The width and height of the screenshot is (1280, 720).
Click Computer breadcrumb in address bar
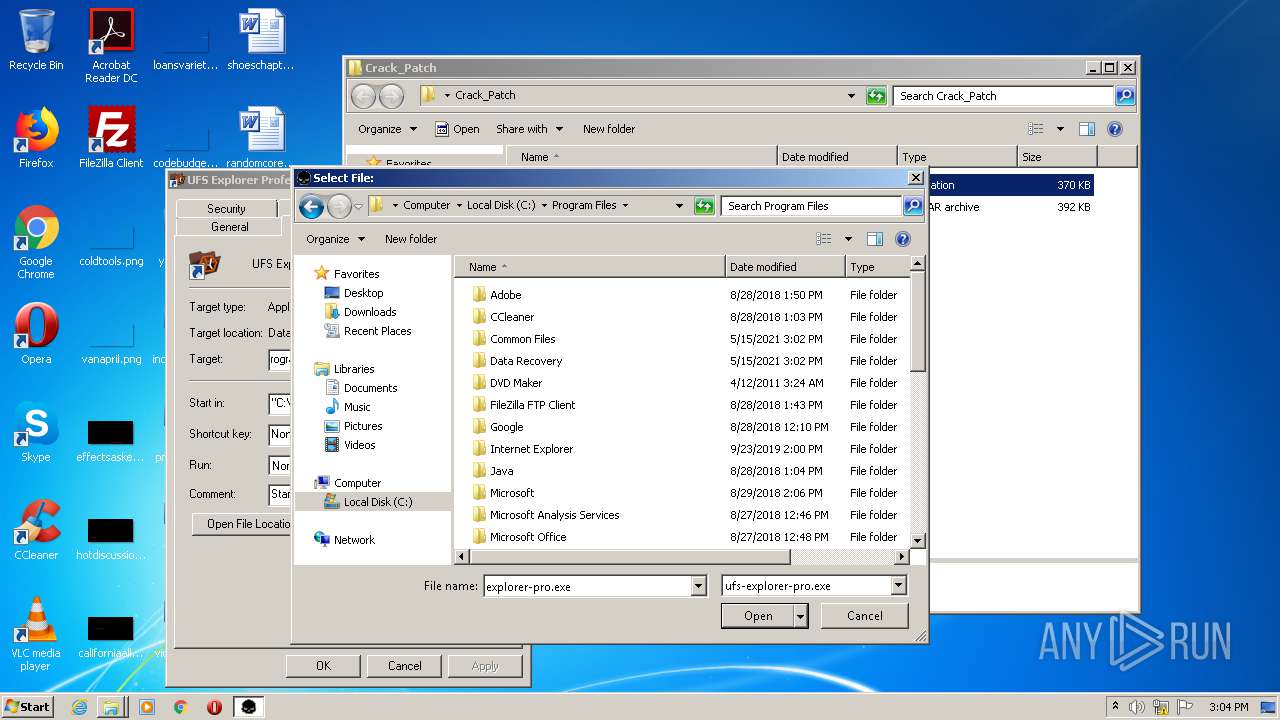tap(427, 206)
